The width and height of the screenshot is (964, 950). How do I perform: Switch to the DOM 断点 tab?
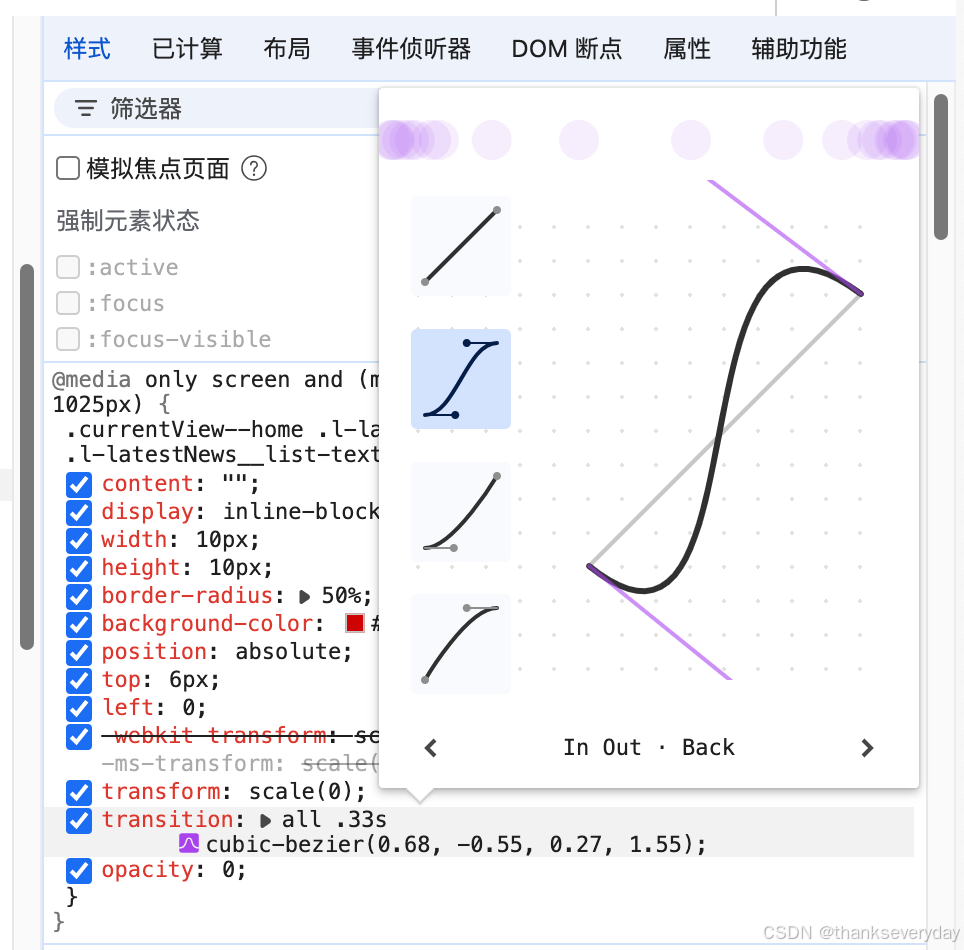[x=567, y=49]
